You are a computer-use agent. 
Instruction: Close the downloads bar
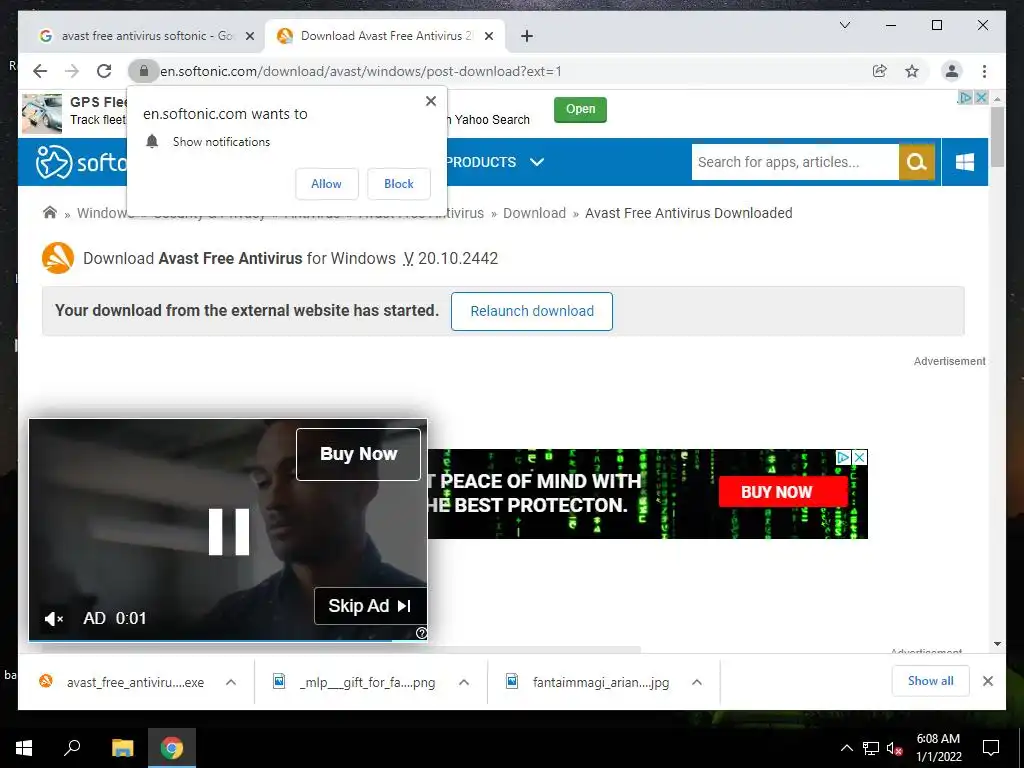point(988,681)
